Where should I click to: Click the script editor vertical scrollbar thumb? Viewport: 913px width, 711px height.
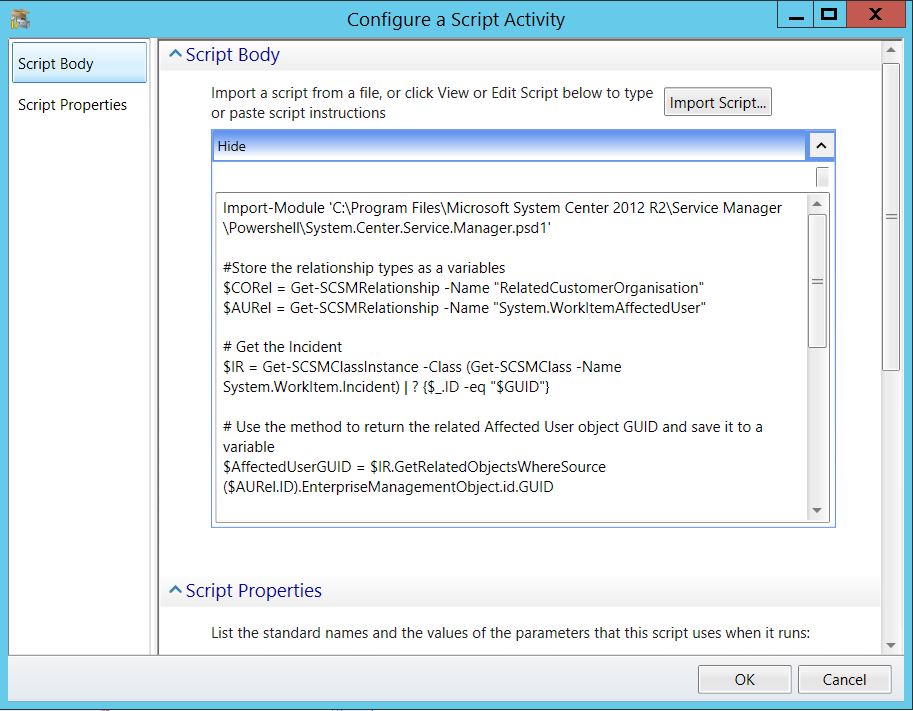click(x=817, y=281)
